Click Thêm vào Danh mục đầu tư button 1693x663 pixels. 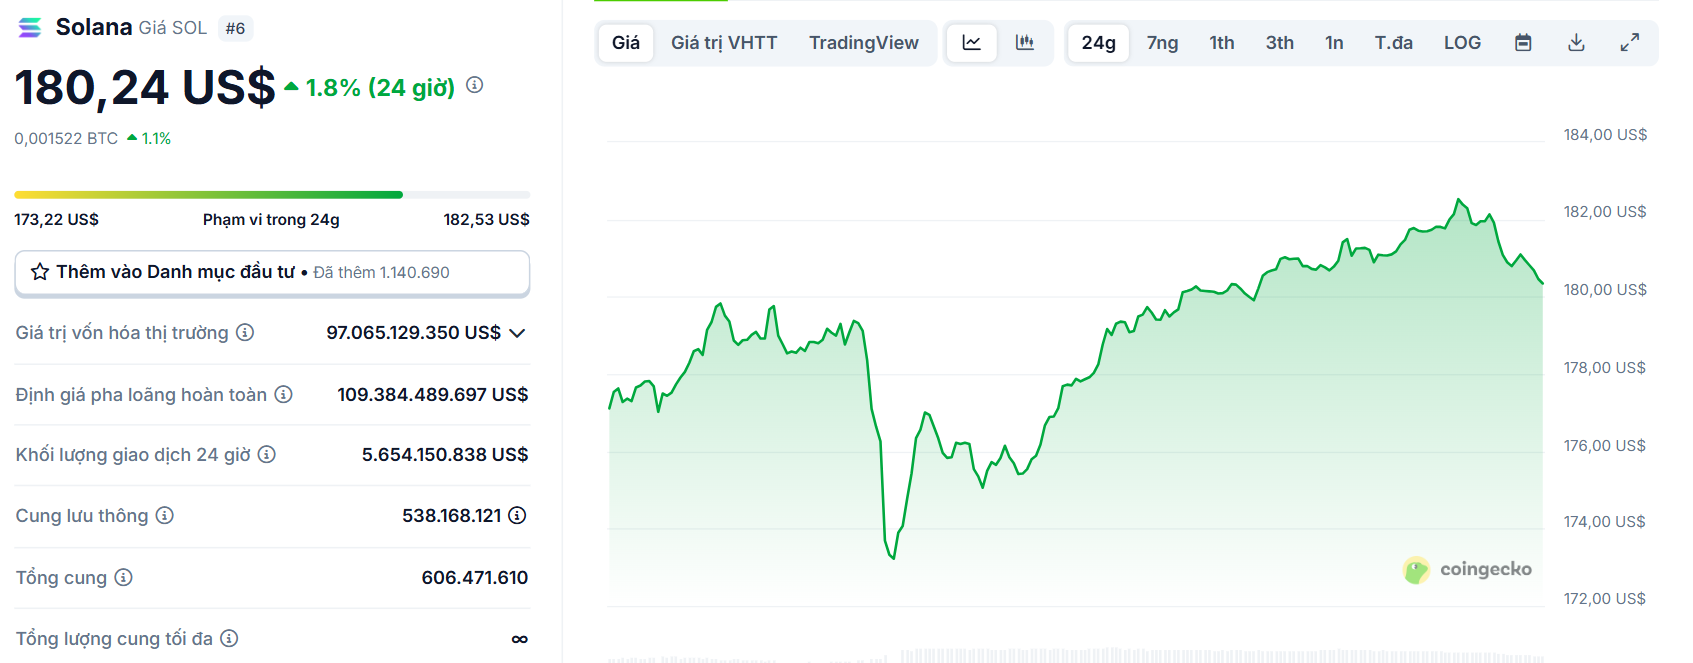click(272, 272)
